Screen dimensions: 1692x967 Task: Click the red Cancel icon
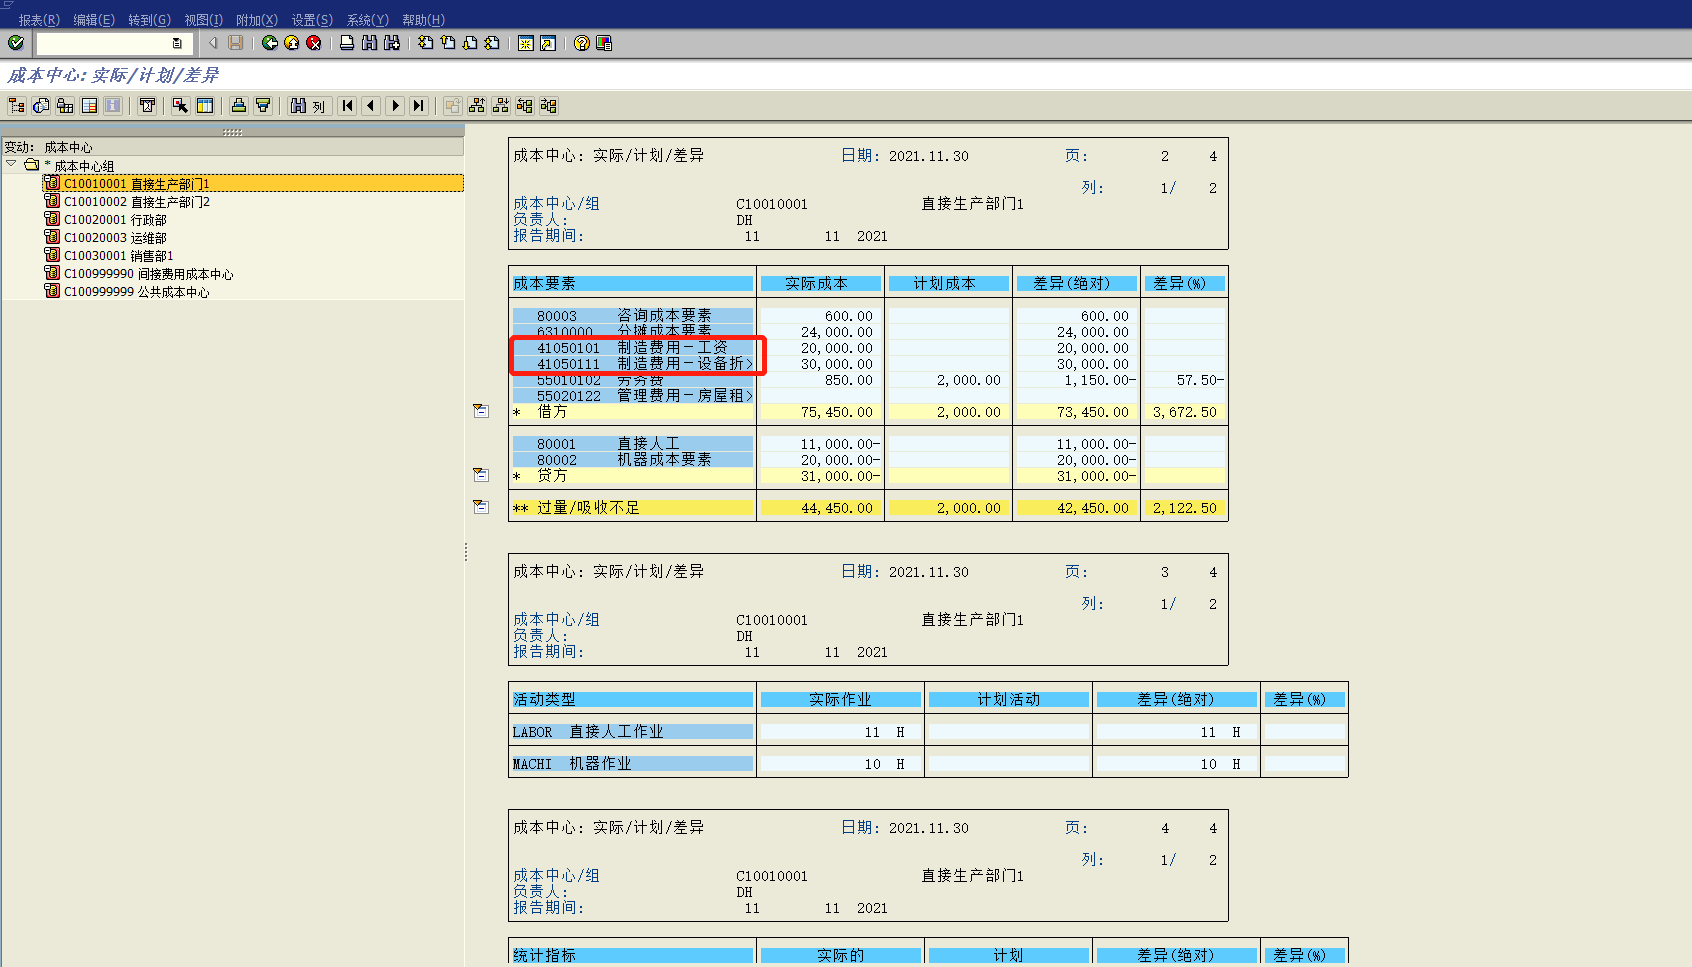[314, 43]
